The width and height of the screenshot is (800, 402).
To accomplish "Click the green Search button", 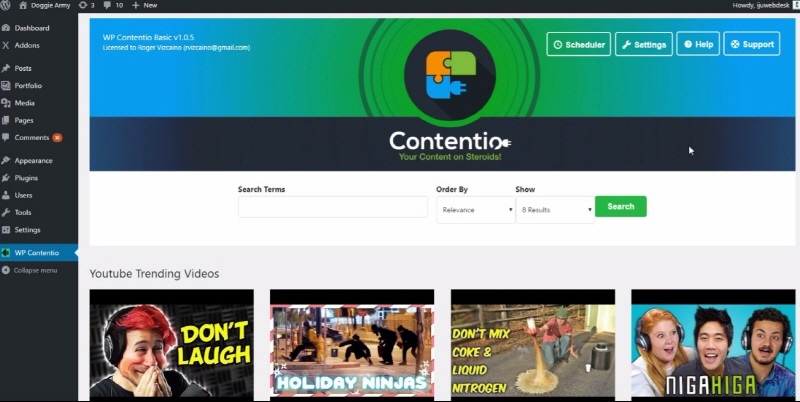I will point(620,207).
